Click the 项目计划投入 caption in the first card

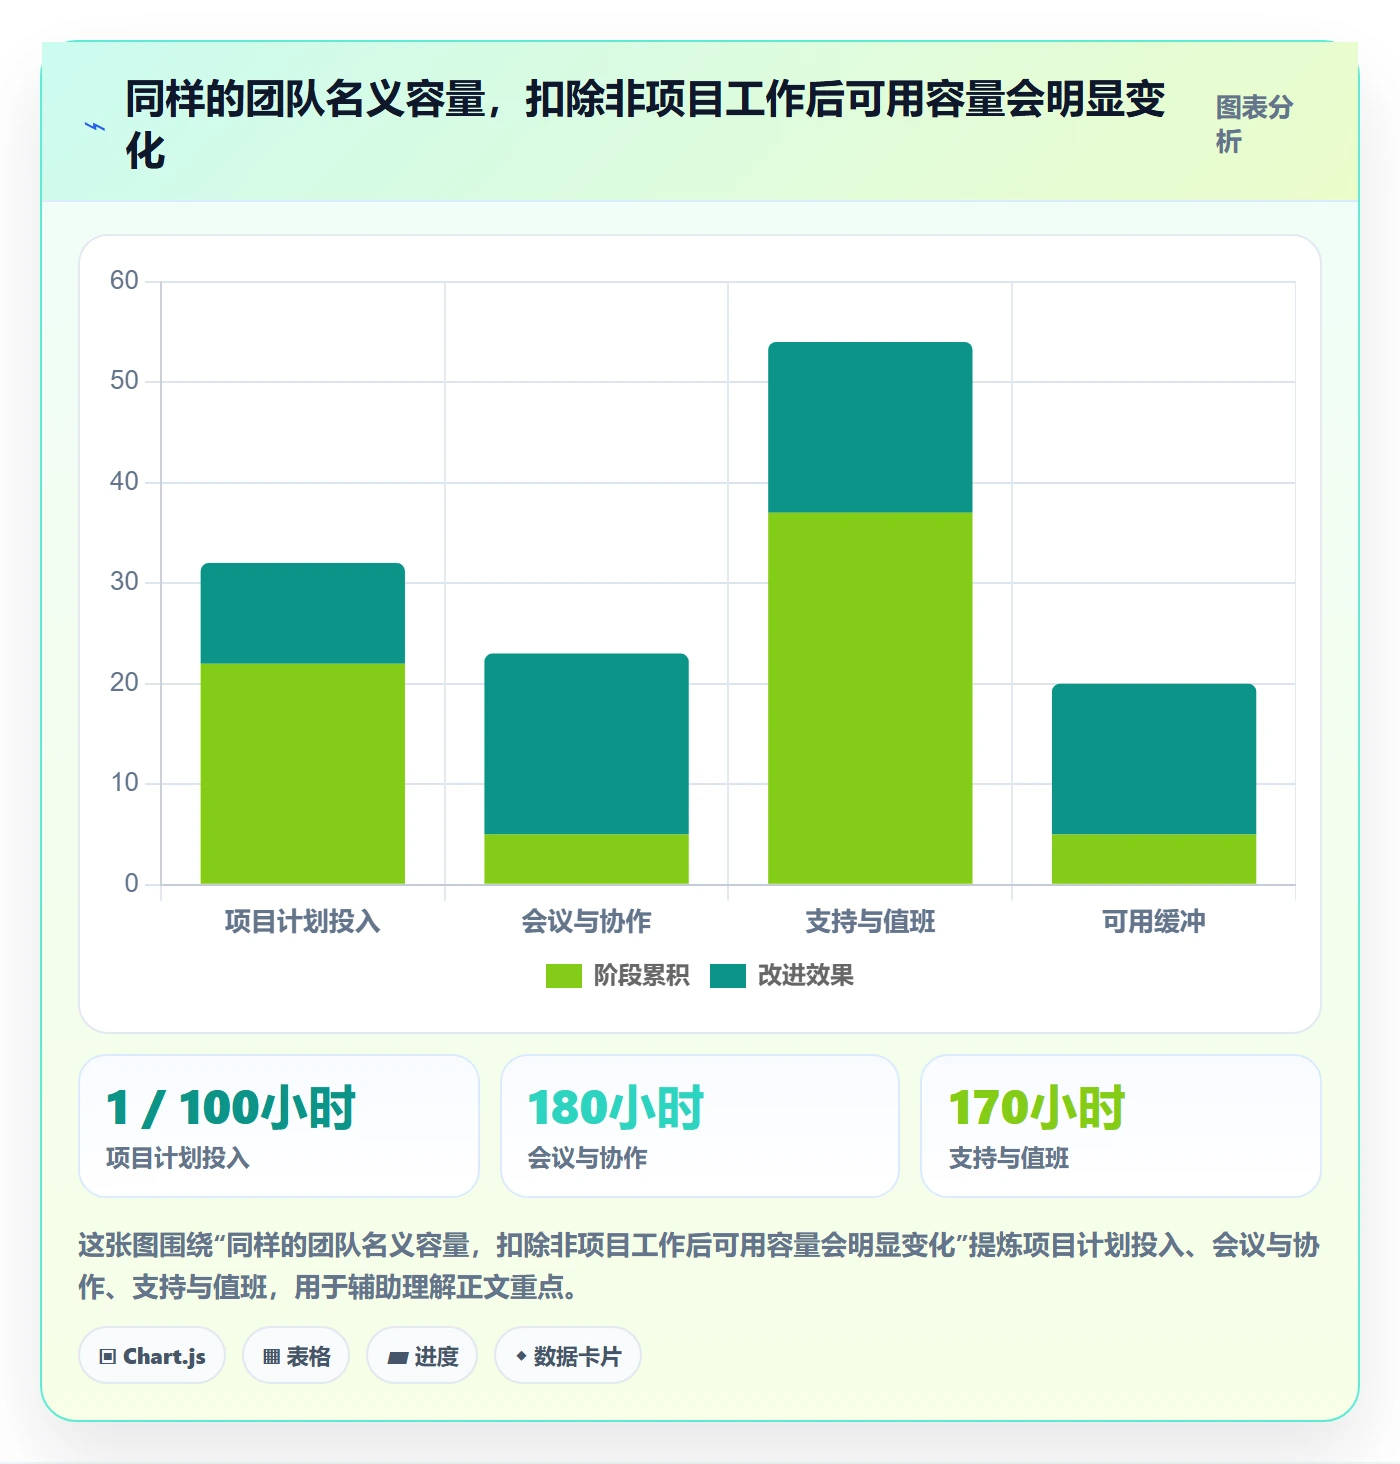tap(178, 1158)
